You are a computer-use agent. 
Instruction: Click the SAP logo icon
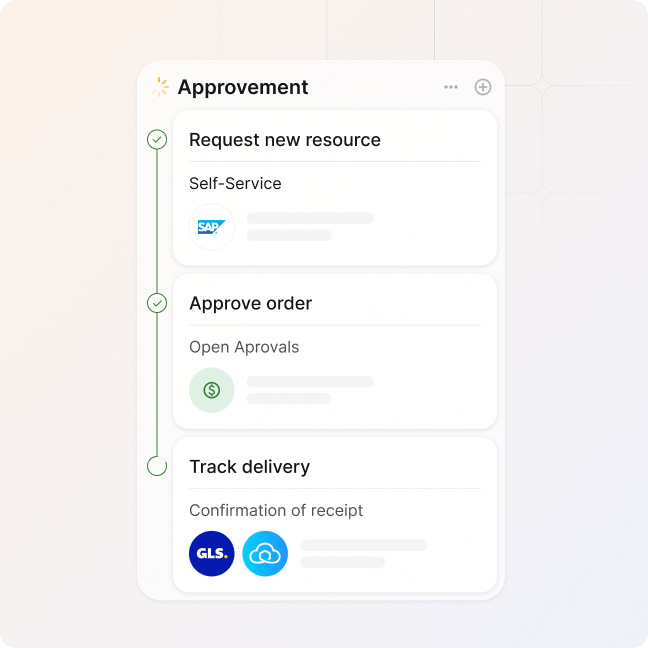click(x=212, y=226)
